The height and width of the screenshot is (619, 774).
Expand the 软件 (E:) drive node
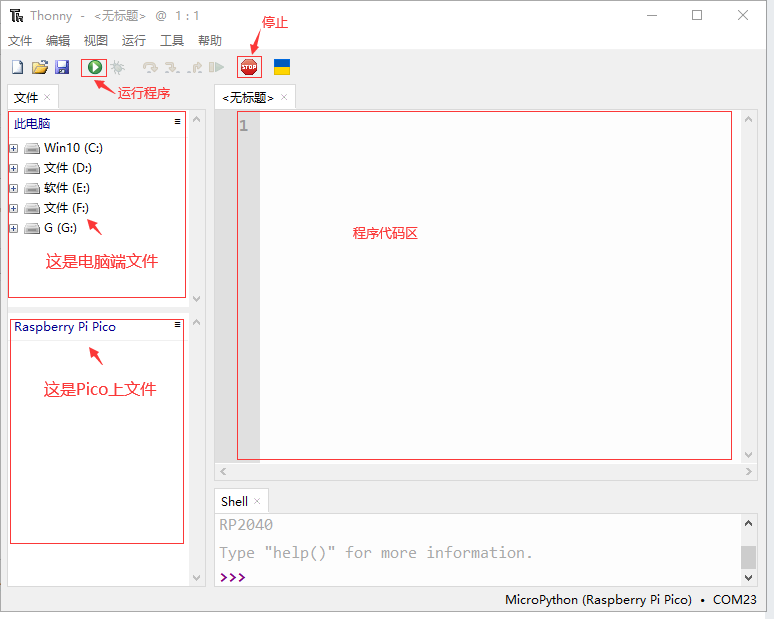pos(14,188)
